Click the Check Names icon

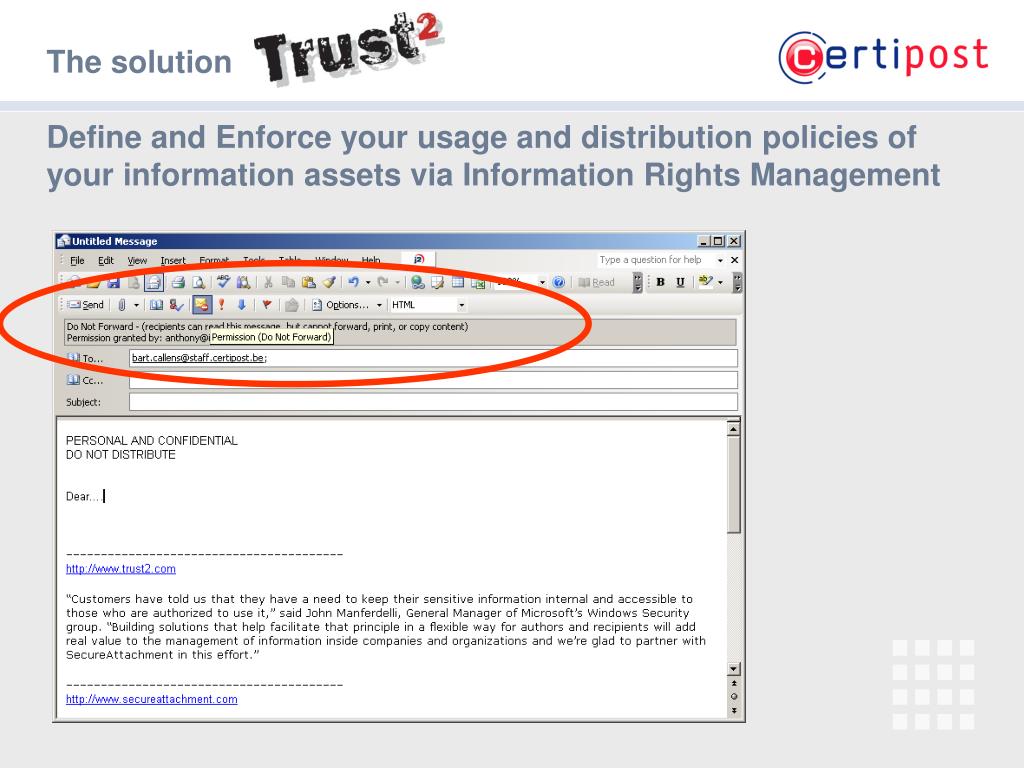(176, 305)
